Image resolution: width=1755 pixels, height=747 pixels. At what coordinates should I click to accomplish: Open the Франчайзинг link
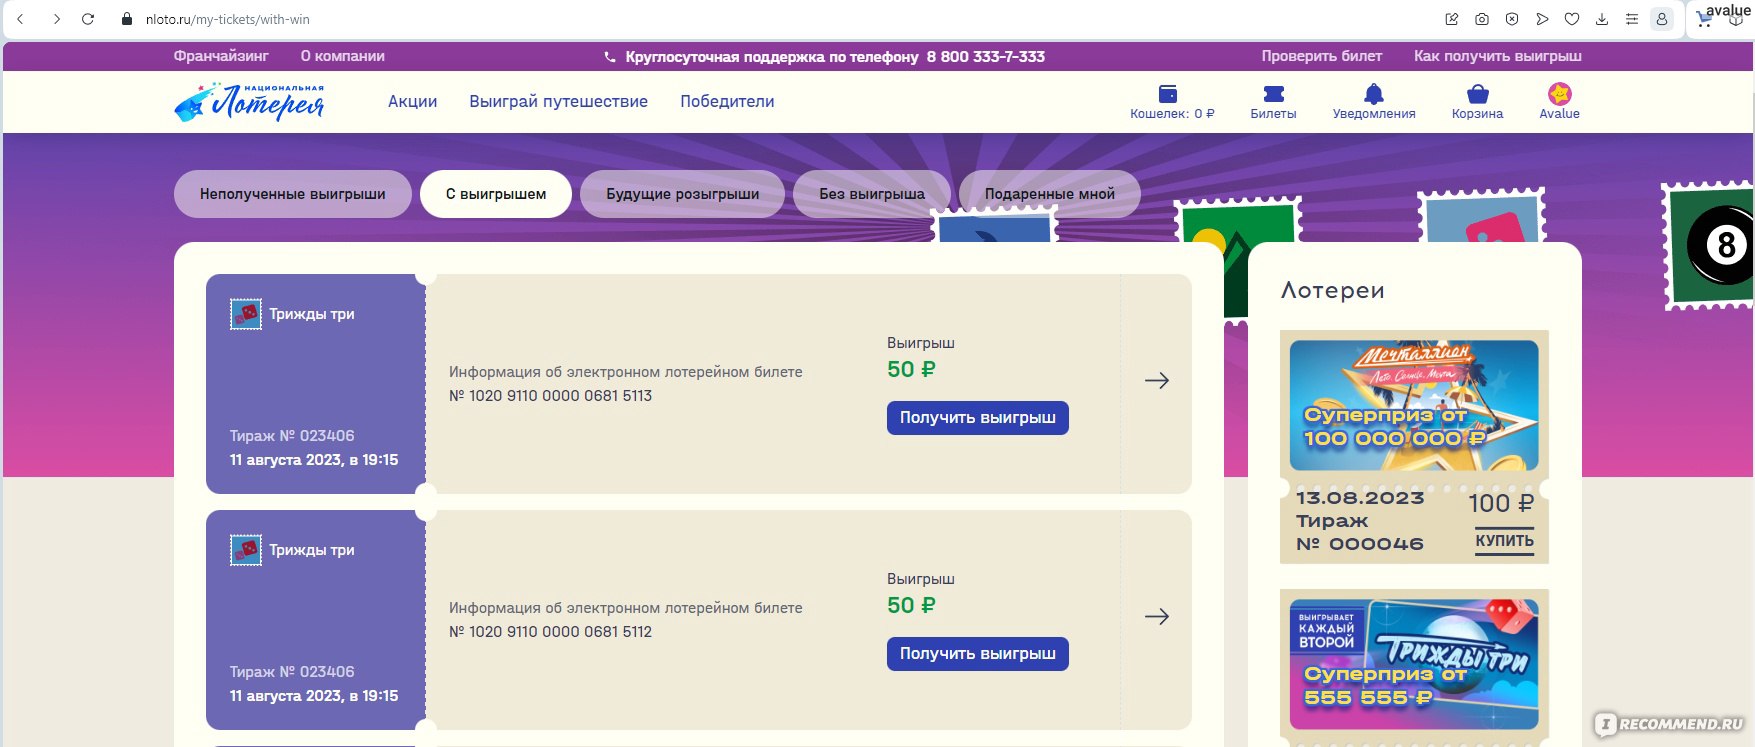(221, 56)
